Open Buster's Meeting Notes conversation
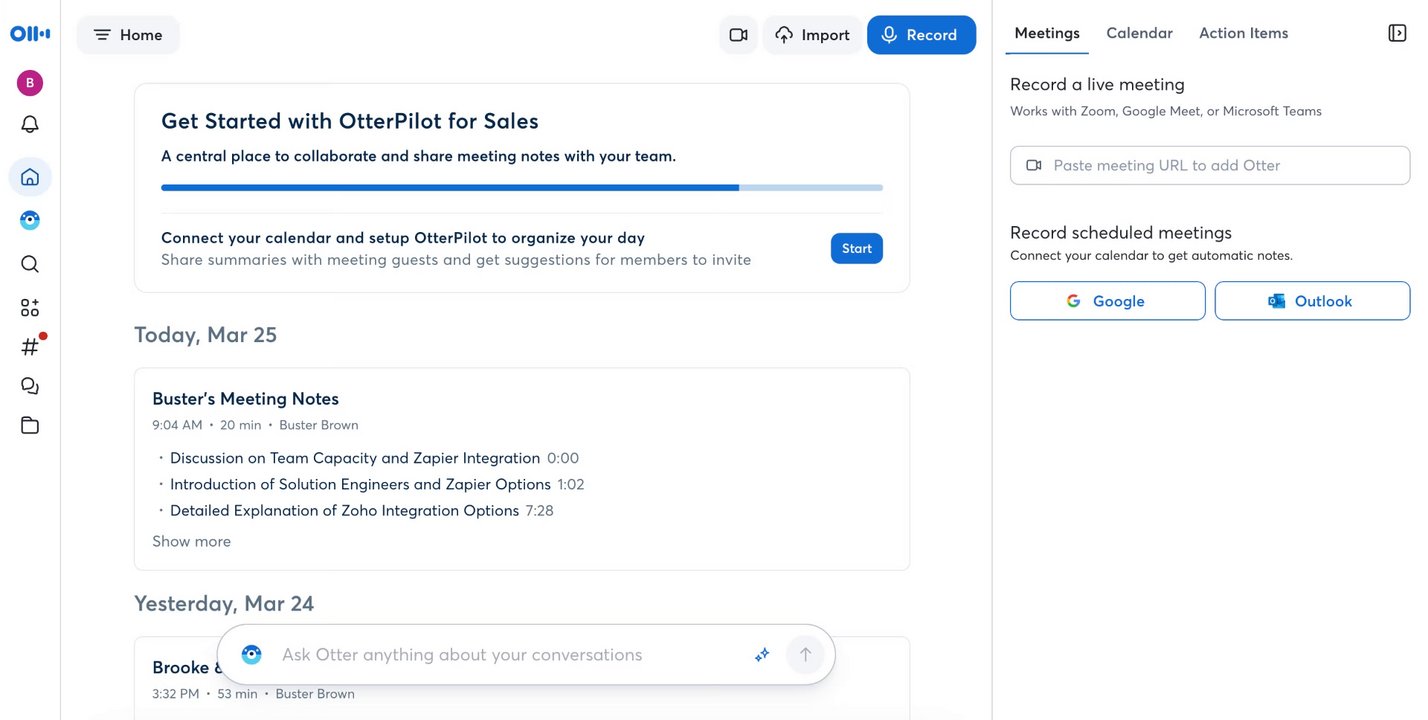The width and height of the screenshot is (1428, 720). click(245, 398)
